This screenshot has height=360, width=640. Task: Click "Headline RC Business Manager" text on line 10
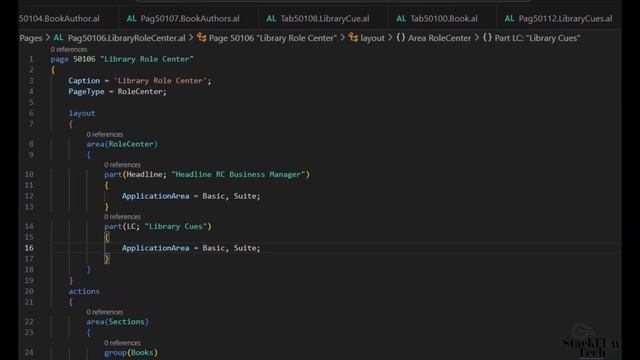pos(238,175)
